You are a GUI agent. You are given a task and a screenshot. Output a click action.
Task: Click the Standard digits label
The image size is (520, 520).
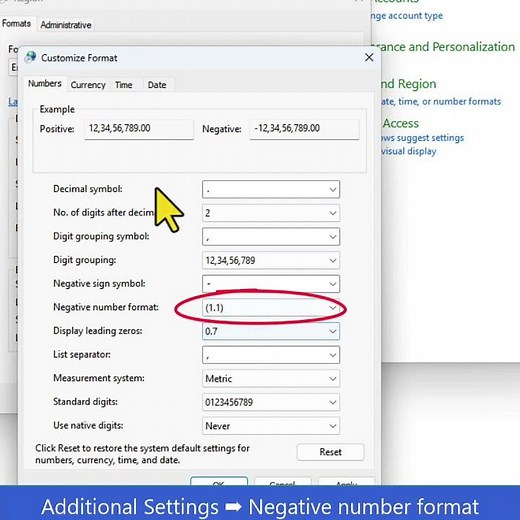click(x=85, y=402)
